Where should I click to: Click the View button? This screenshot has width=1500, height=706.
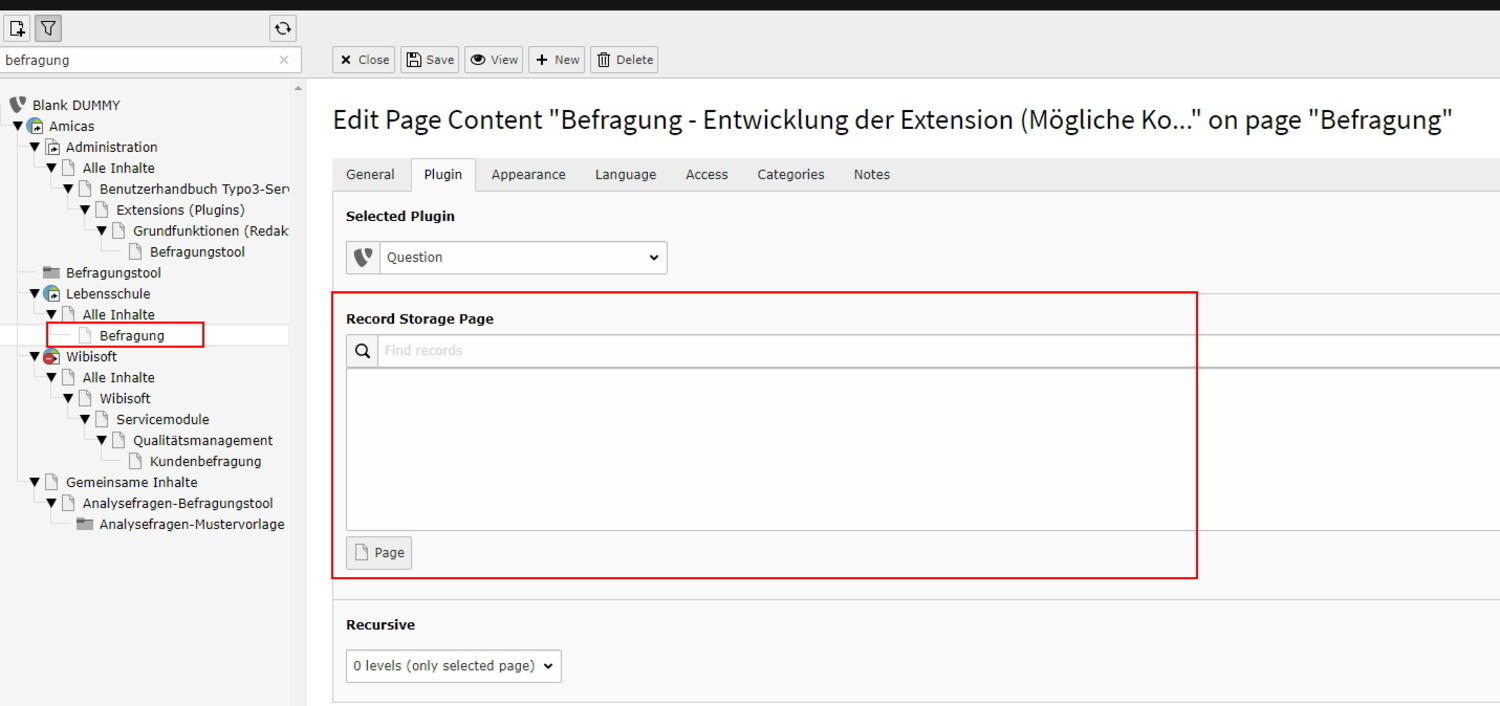click(x=494, y=60)
